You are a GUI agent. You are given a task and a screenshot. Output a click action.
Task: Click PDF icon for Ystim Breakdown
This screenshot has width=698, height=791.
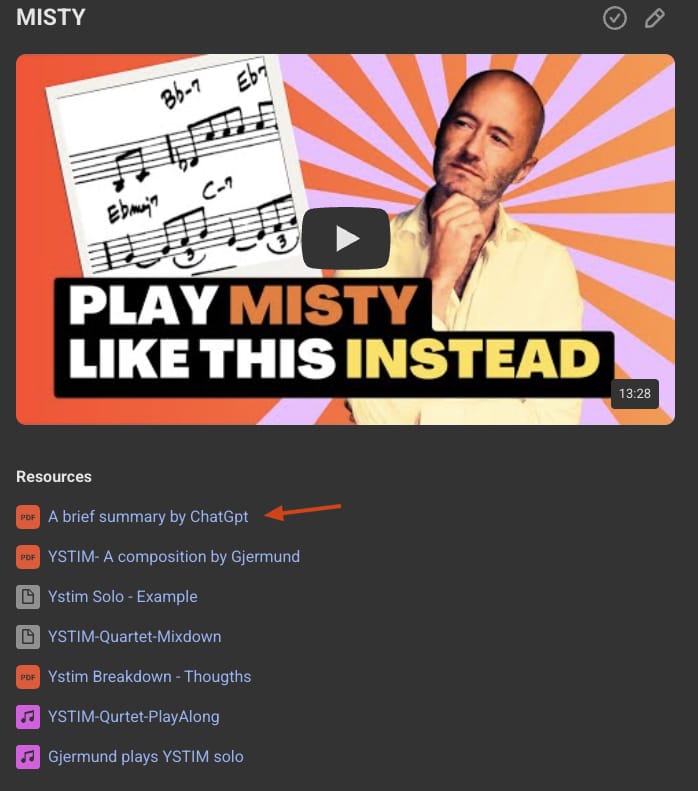pyautogui.click(x=28, y=677)
